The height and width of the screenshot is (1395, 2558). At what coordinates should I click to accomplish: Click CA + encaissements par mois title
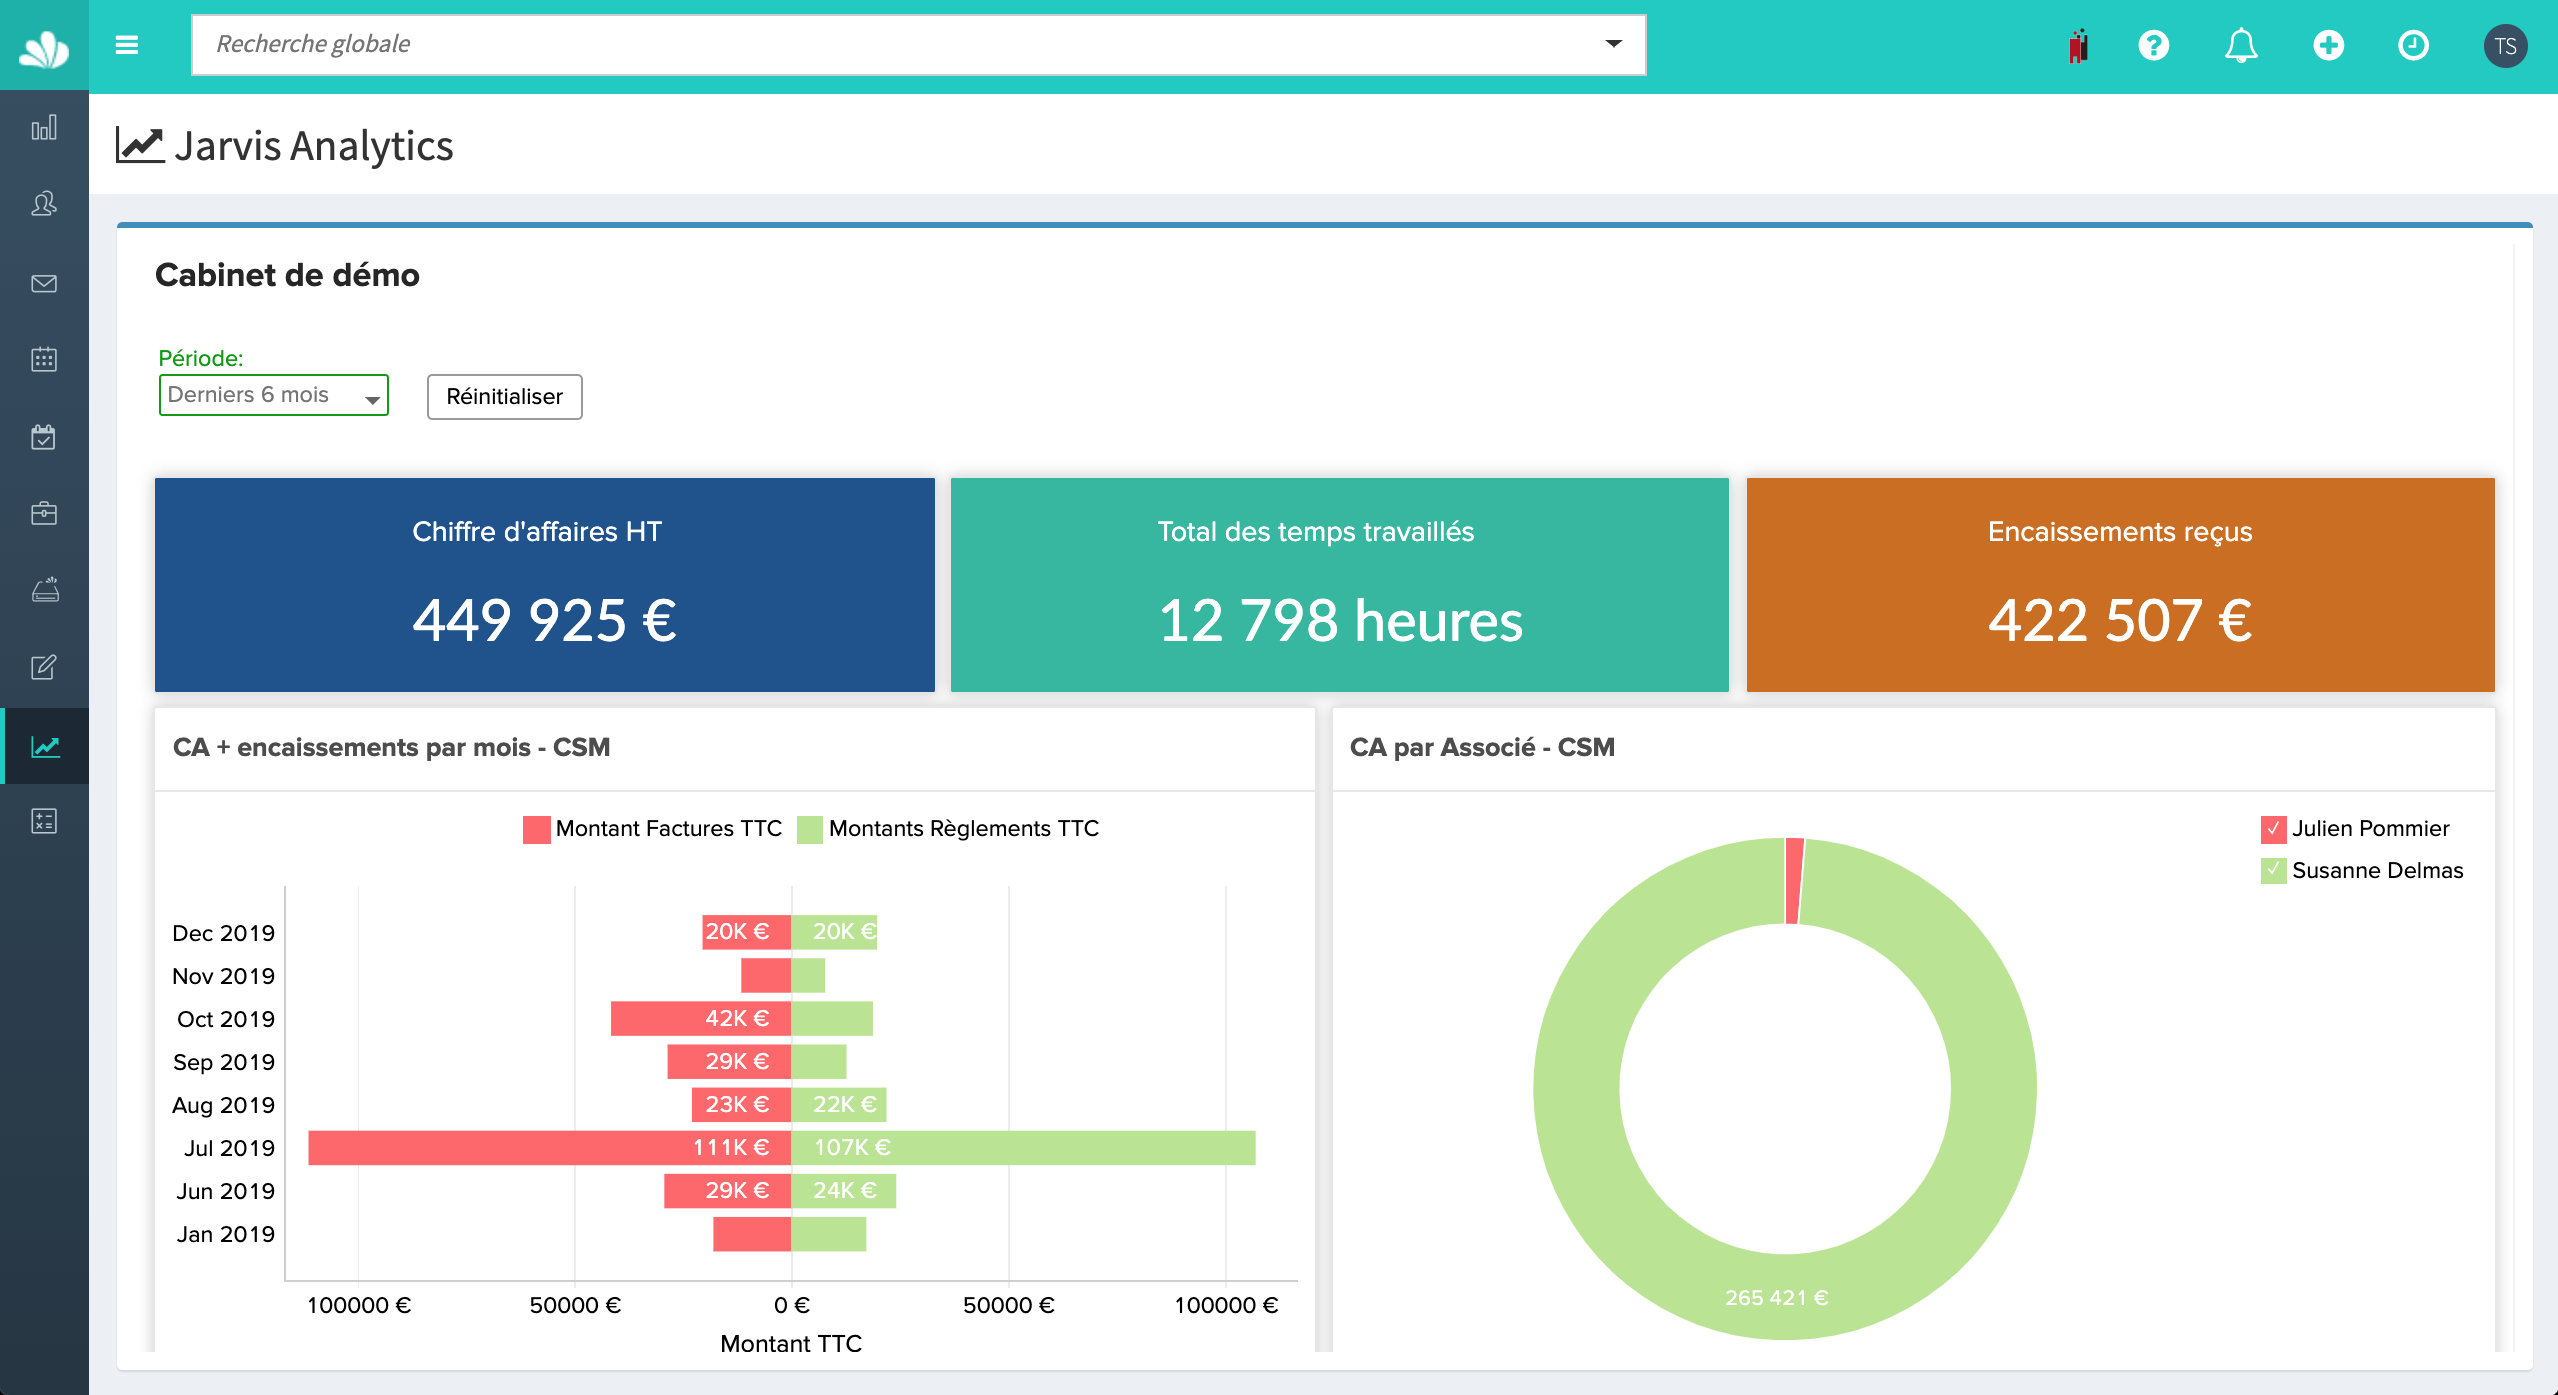[x=391, y=747]
